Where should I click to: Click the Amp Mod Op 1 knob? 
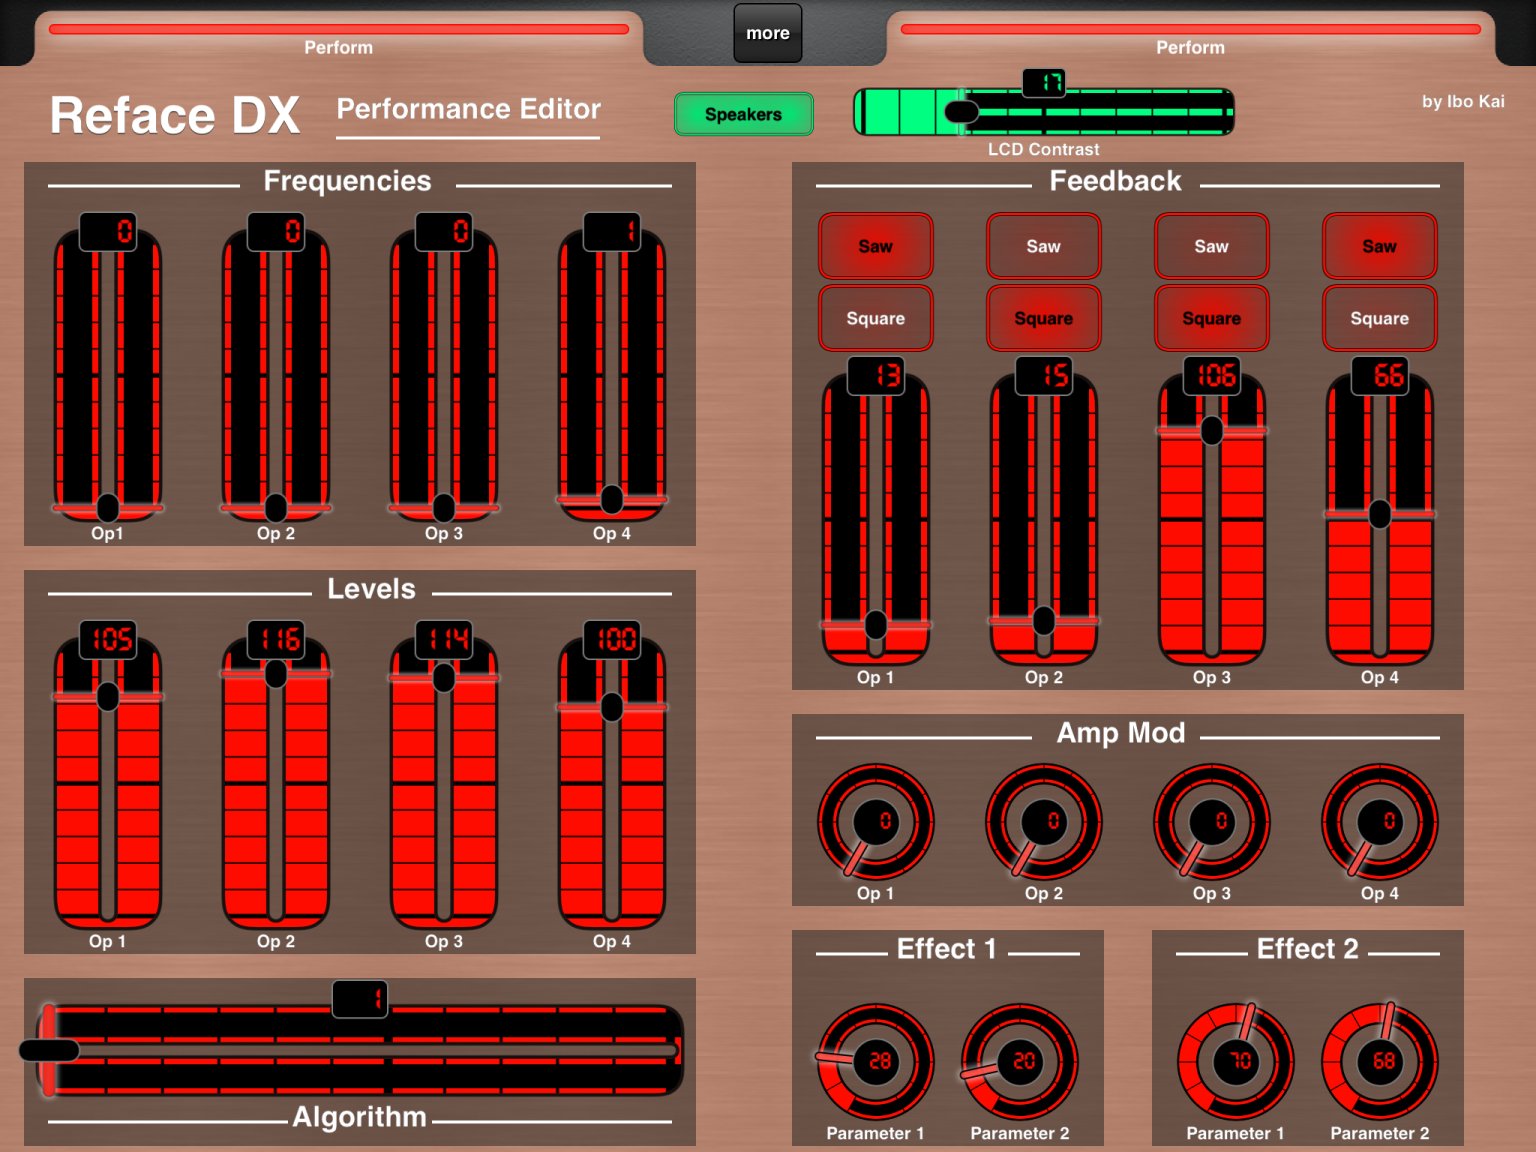coord(876,823)
